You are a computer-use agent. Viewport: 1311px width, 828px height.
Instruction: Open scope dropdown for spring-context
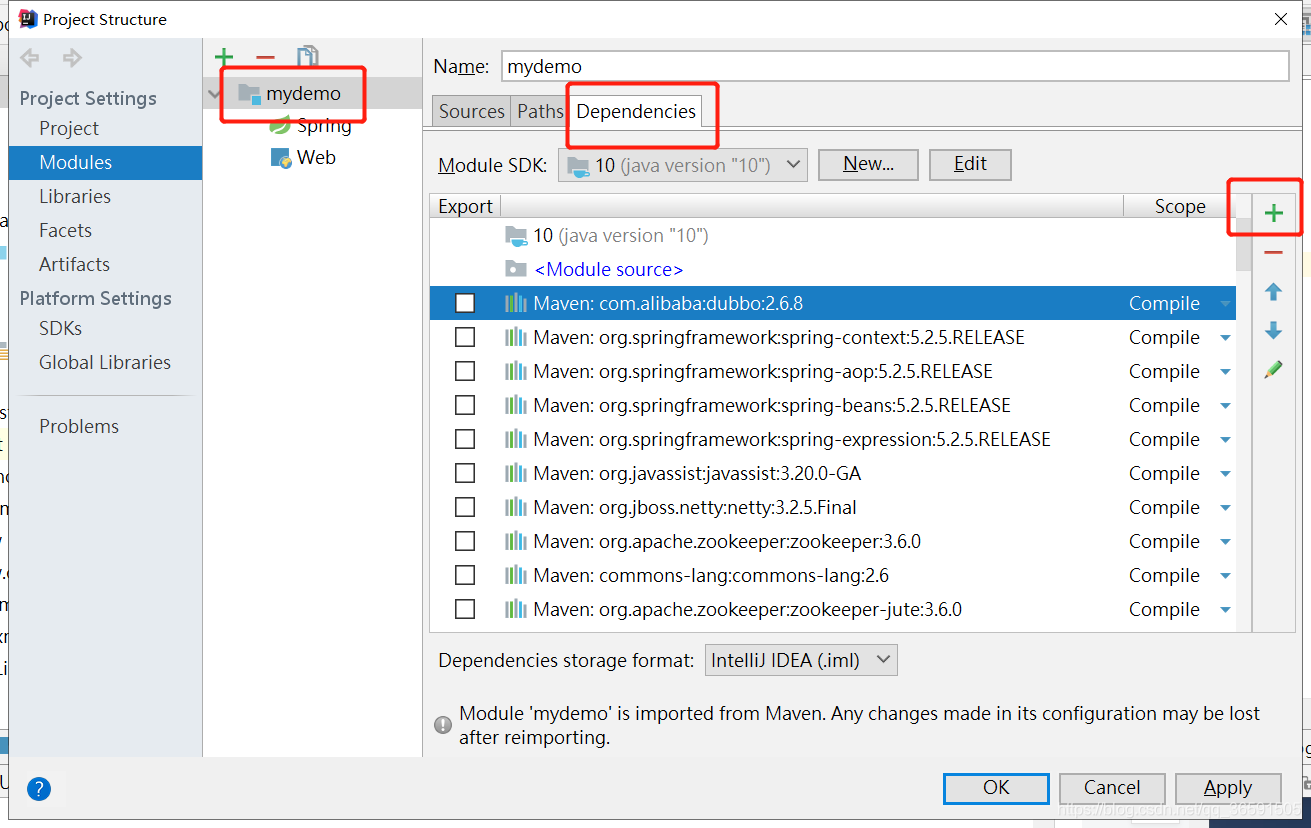pyautogui.click(x=1226, y=338)
